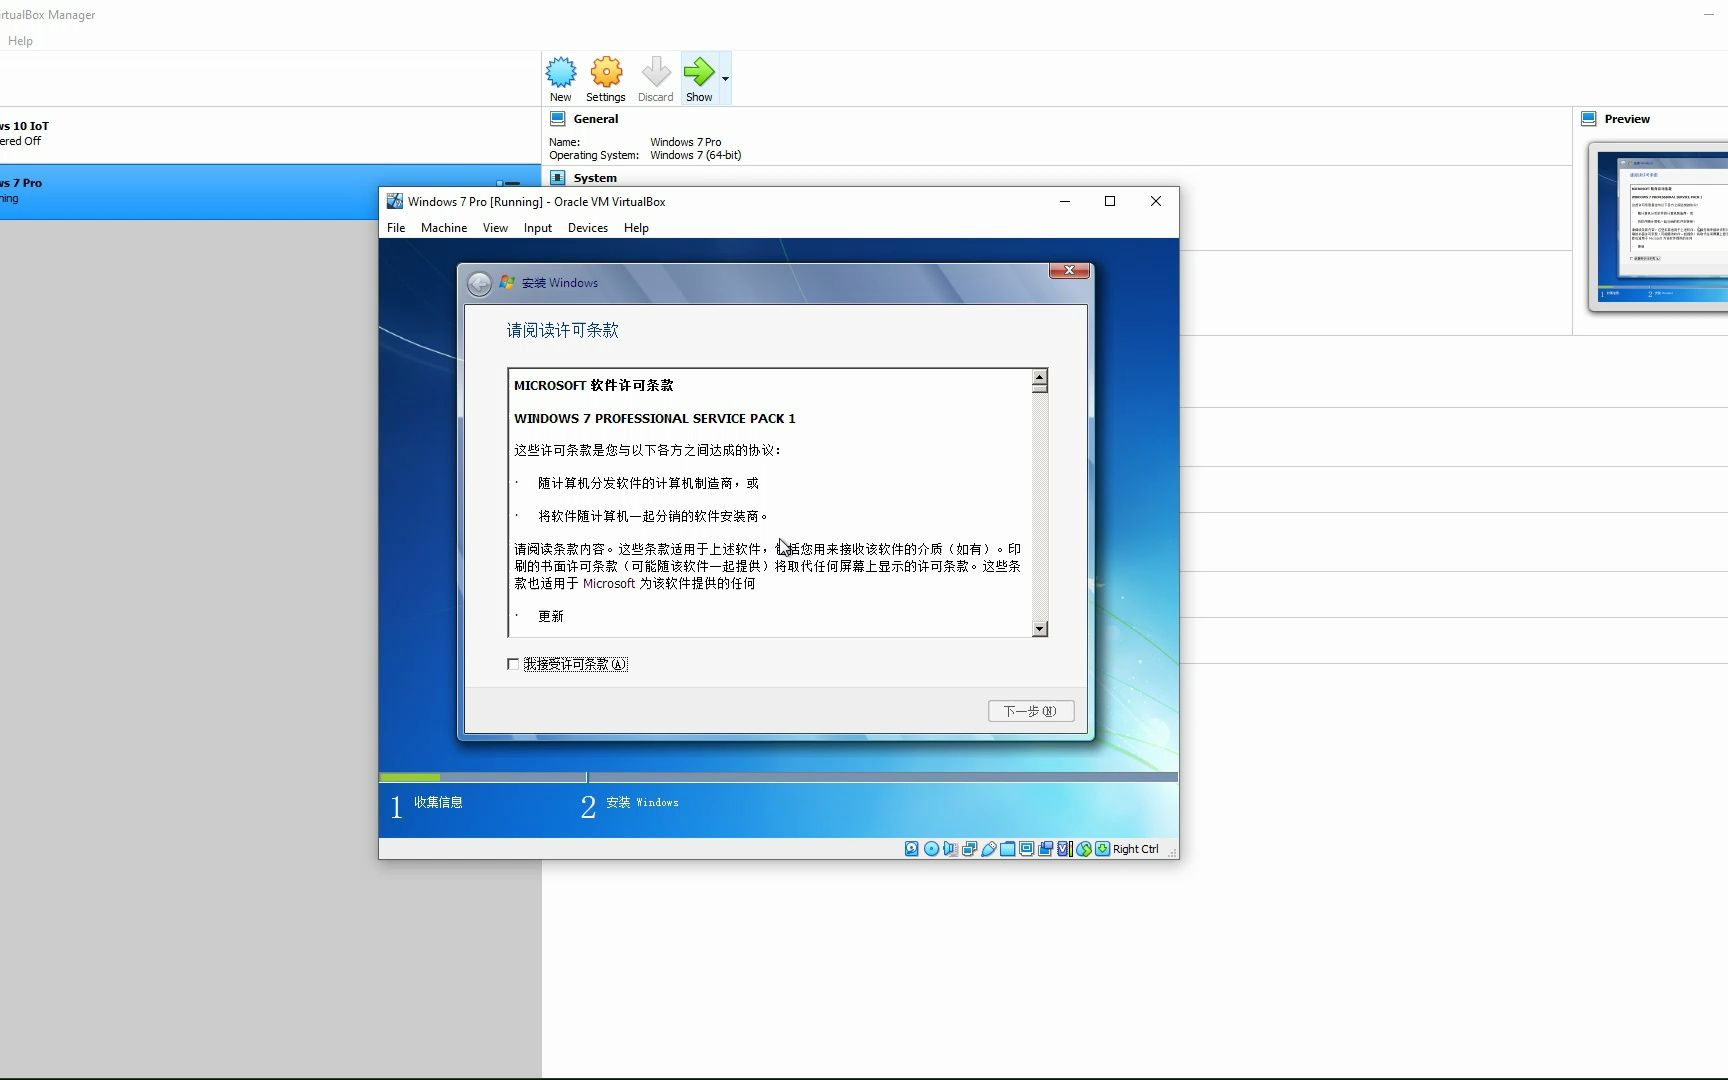
Task: Open the Show button dropdown arrow
Action: tap(724, 78)
